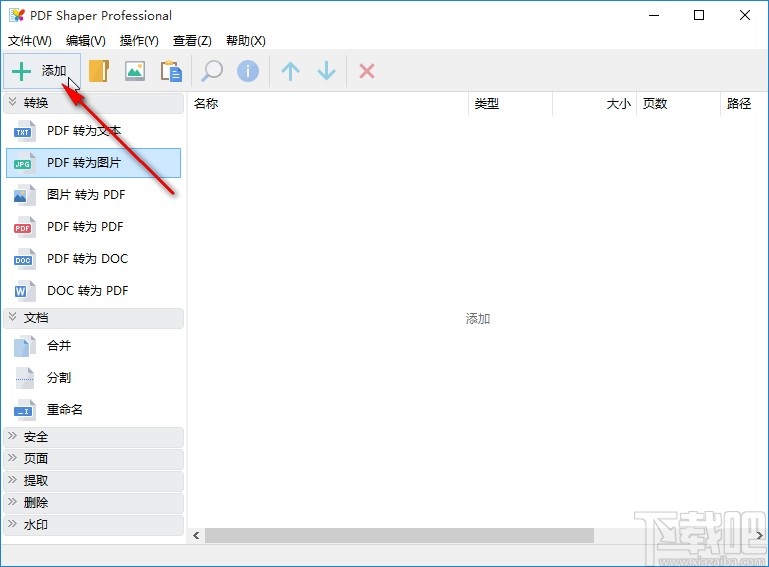Select DOC 转为 PDF option
Viewport: 769px width, 567px height.
94,291
